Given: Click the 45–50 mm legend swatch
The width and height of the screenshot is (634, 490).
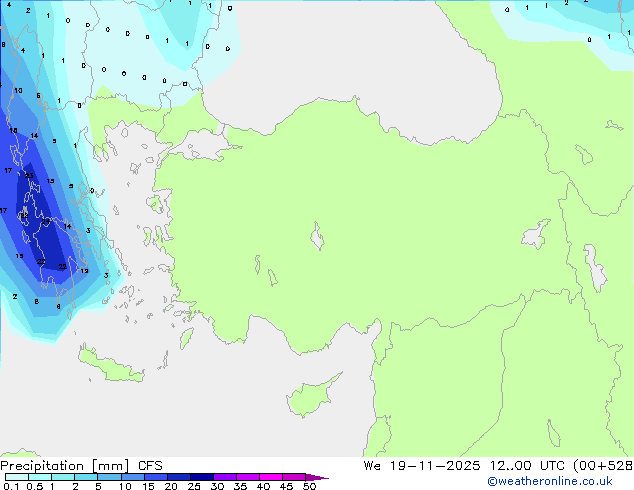Looking at the screenshot, I should pyautogui.click(x=294, y=477).
